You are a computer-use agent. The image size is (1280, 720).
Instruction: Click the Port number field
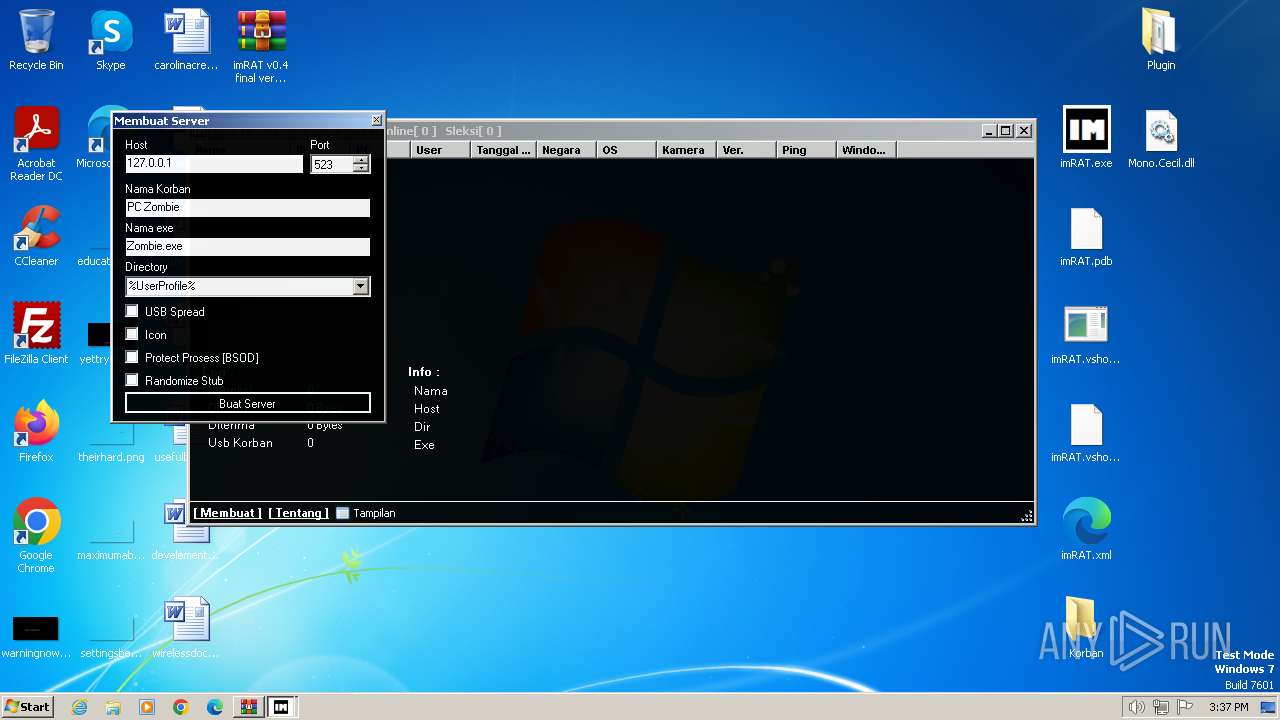tap(332, 164)
